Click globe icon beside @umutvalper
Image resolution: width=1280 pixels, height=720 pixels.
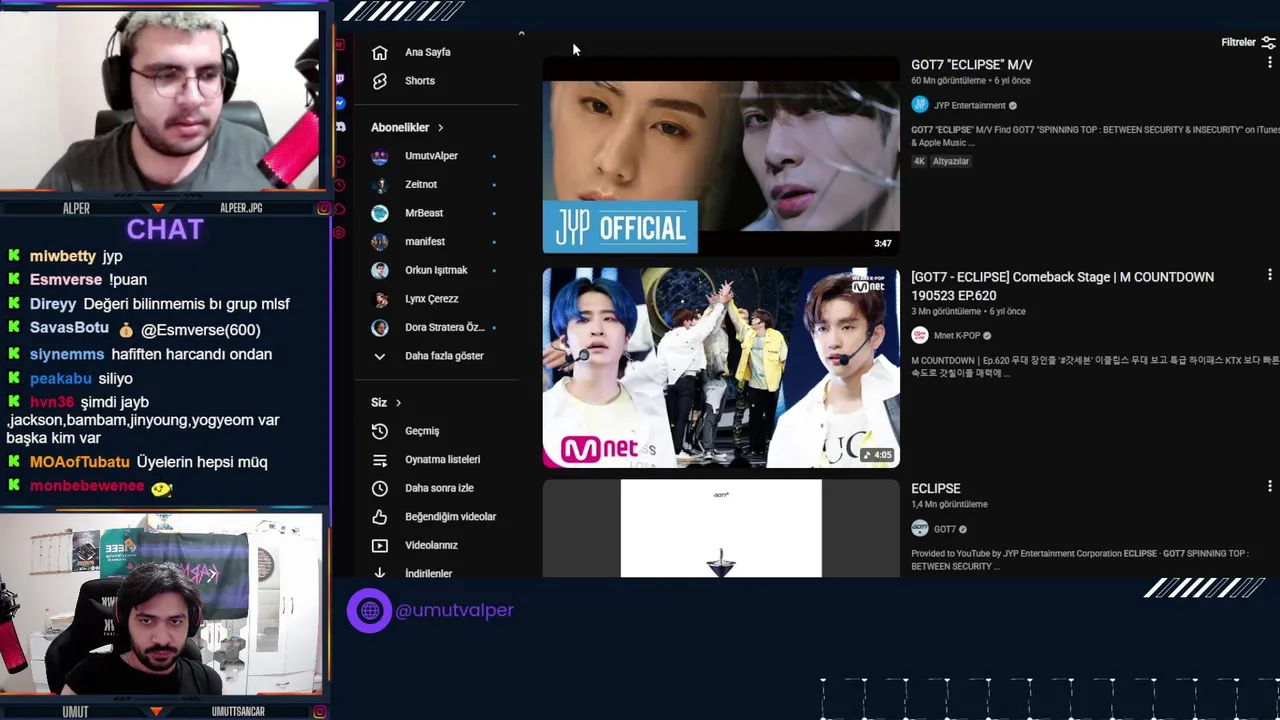click(x=369, y=610)
